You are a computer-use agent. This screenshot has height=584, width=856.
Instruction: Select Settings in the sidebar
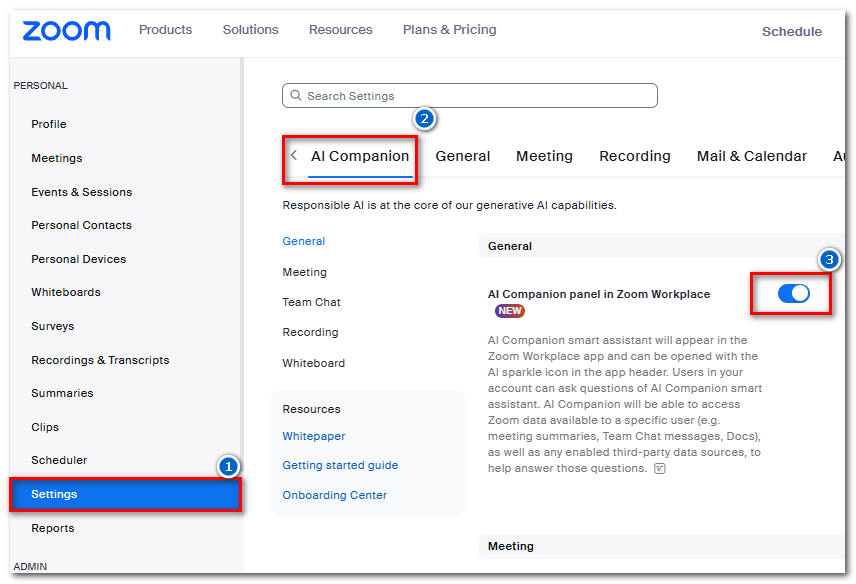click(x=126, y=494)
